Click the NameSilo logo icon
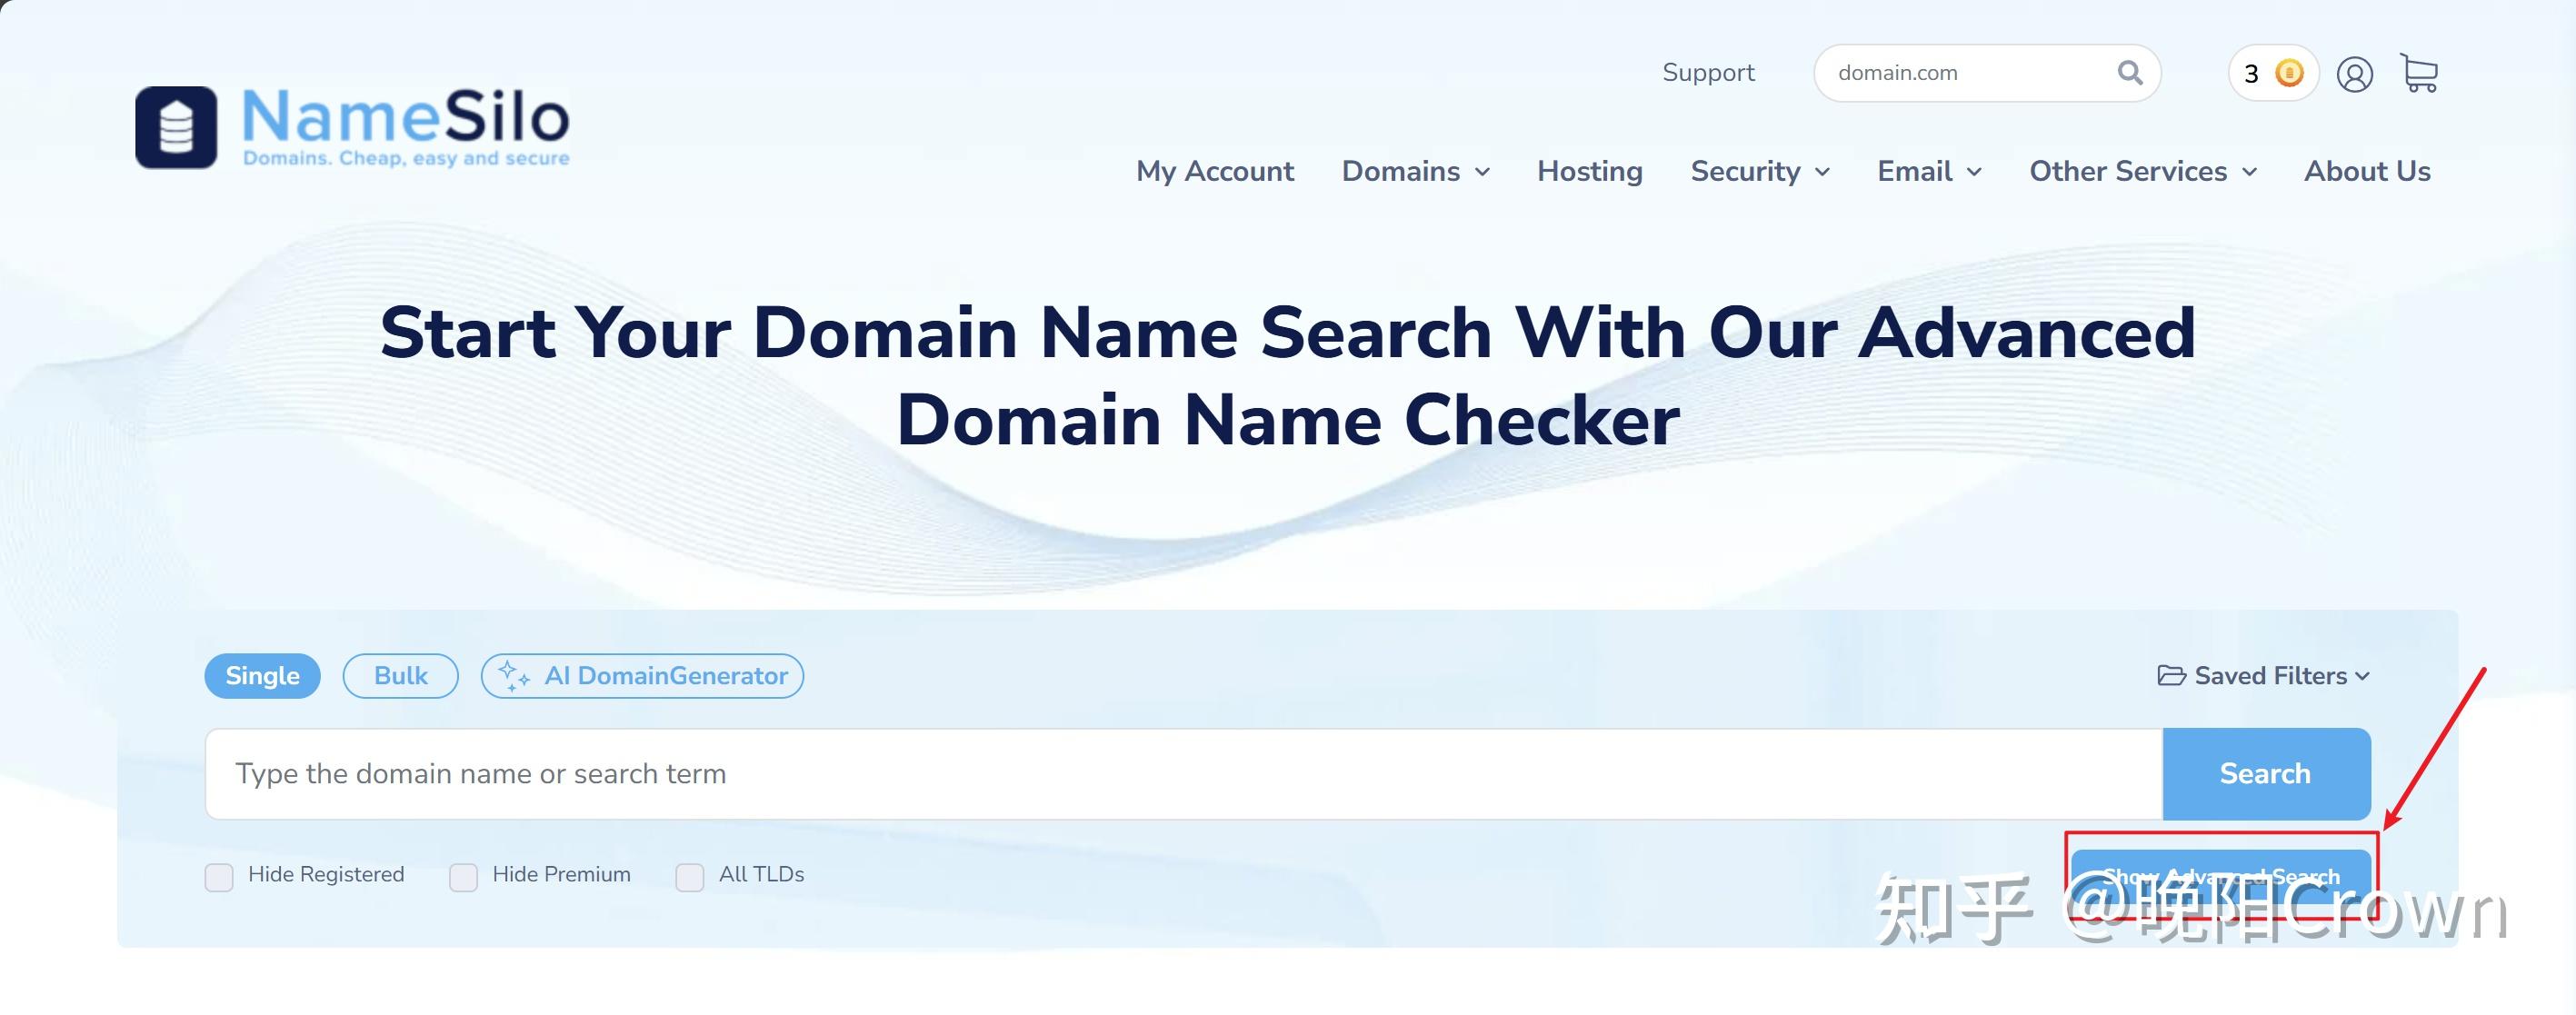Viewport: 2576px width, 1015px height. (x=176, y=127)
